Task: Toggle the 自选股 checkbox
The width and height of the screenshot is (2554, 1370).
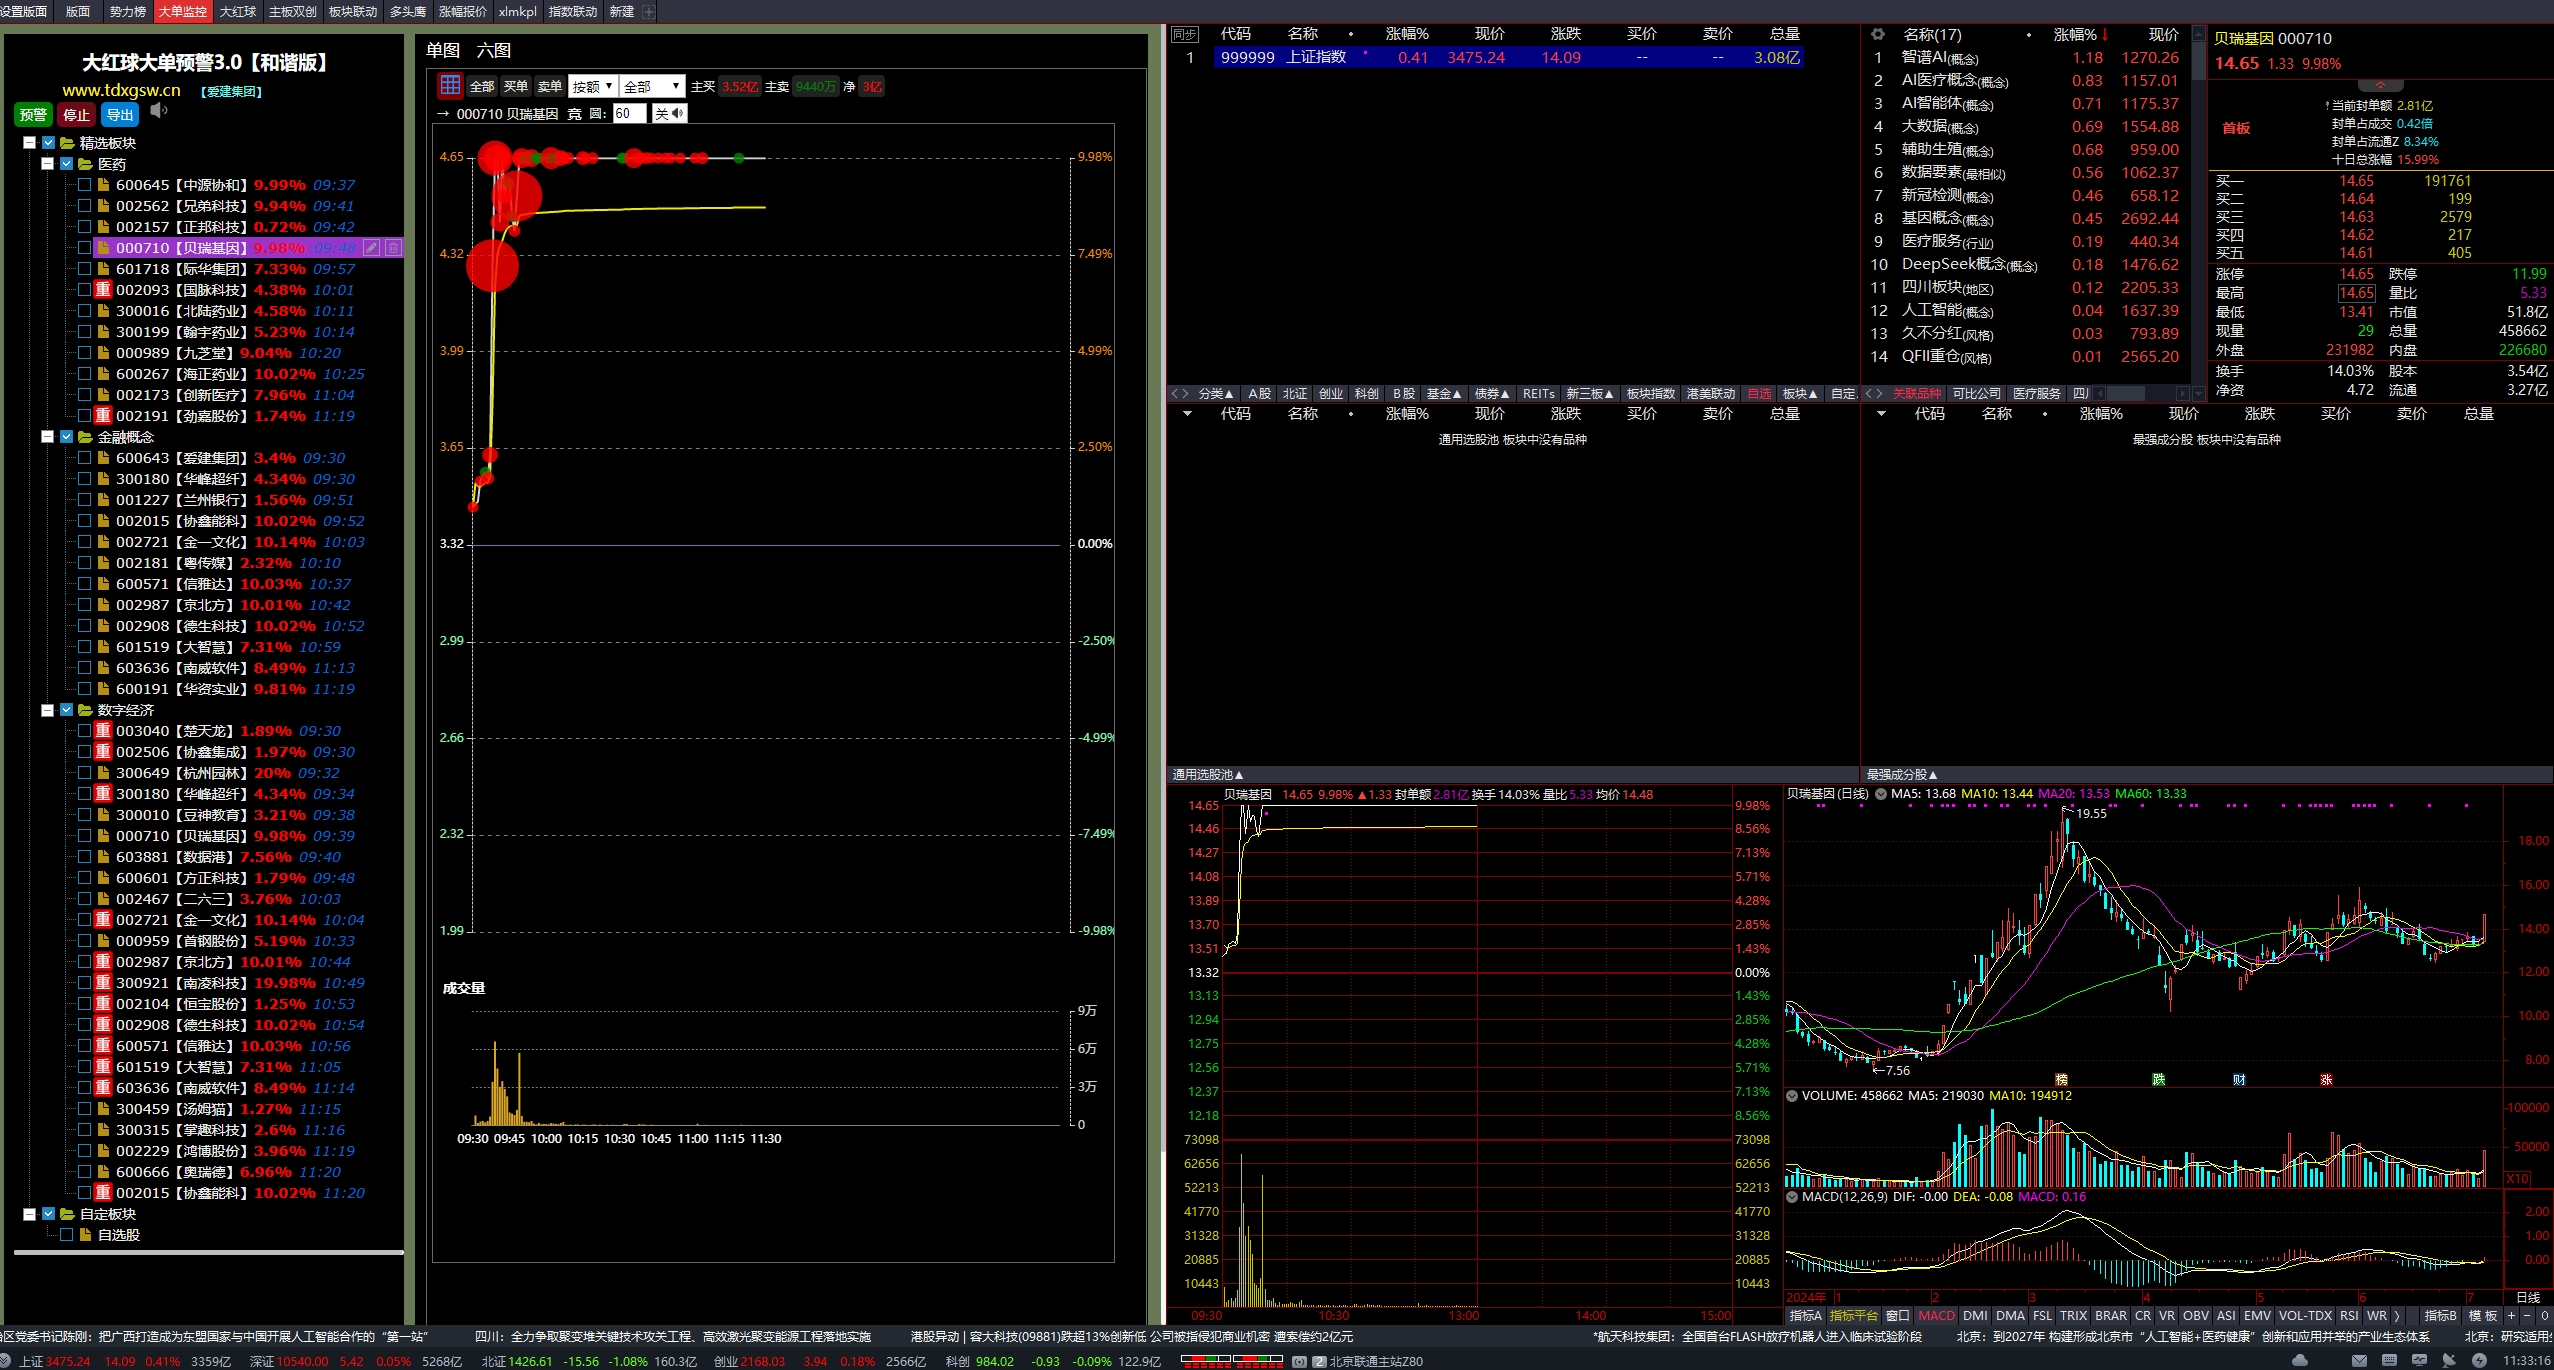Action: [67, 1235]
